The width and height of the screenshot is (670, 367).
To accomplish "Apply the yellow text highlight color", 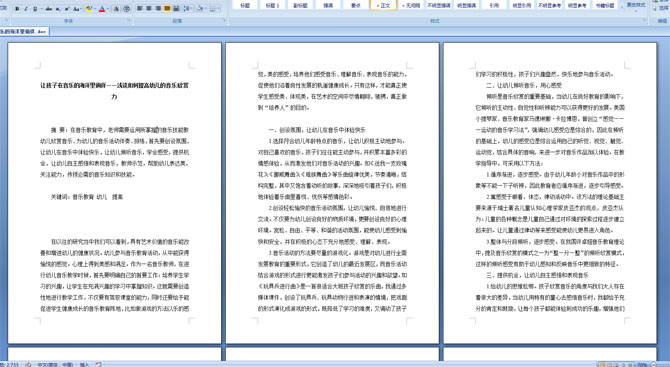I will click(x=88, y=9).
